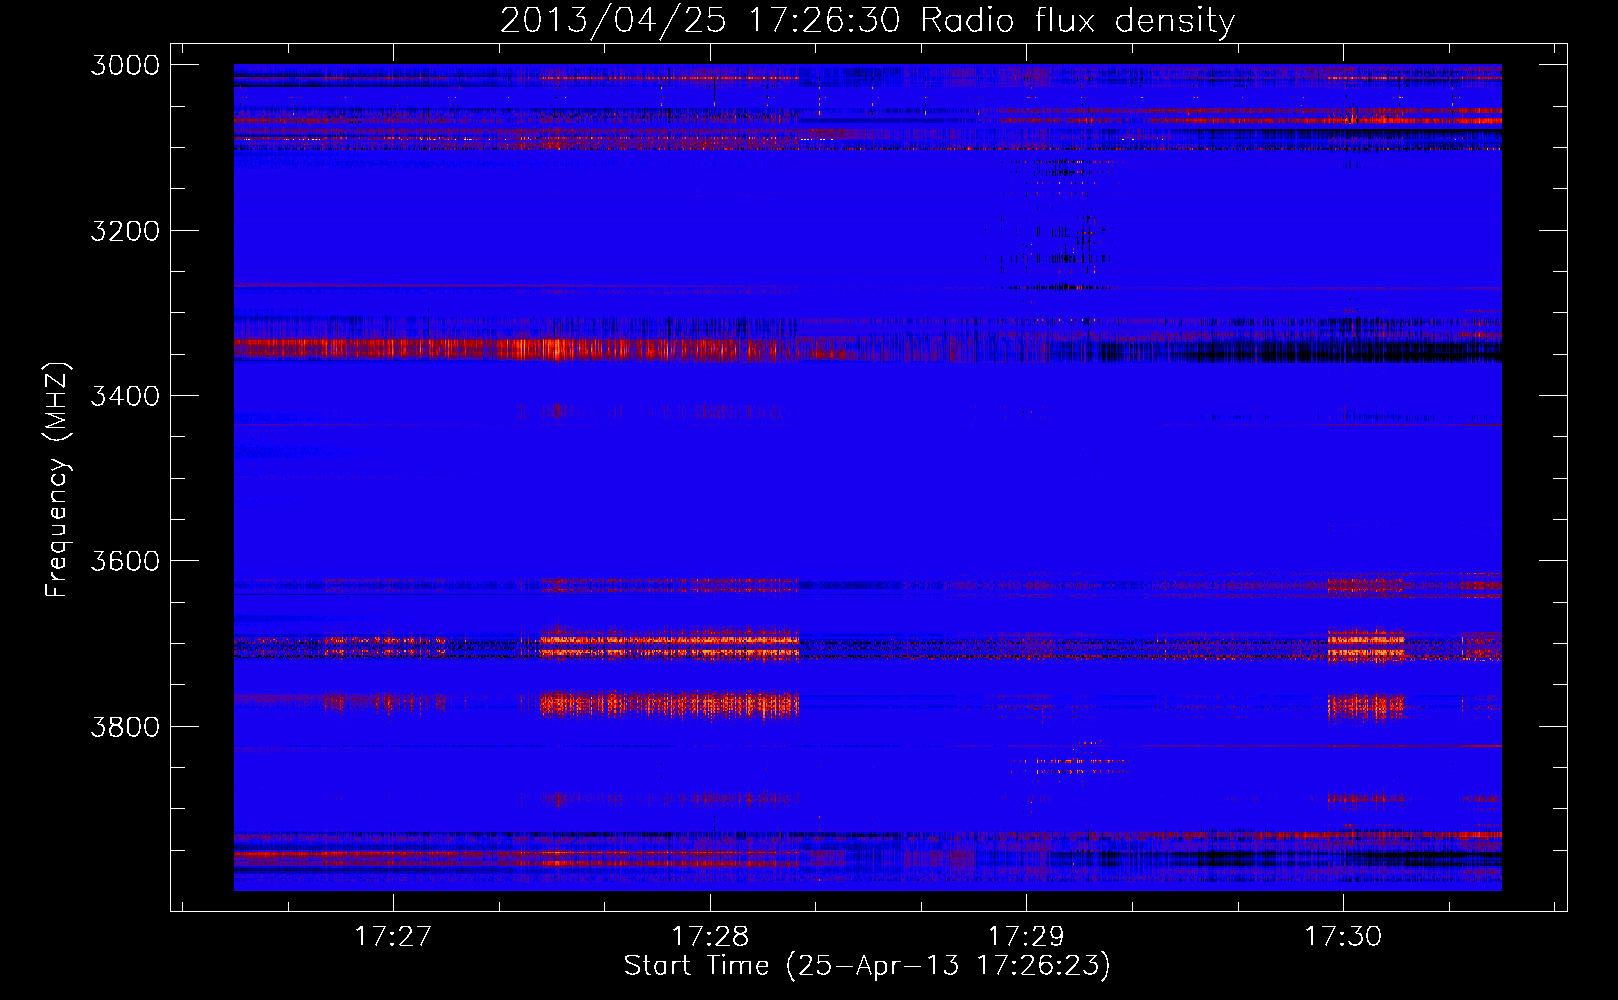The height and width of the screenshot is (1000, 1618).
Task: Click the "Start Time (25-Apr-13 17:26:23)" label
Action: point(867,966)
